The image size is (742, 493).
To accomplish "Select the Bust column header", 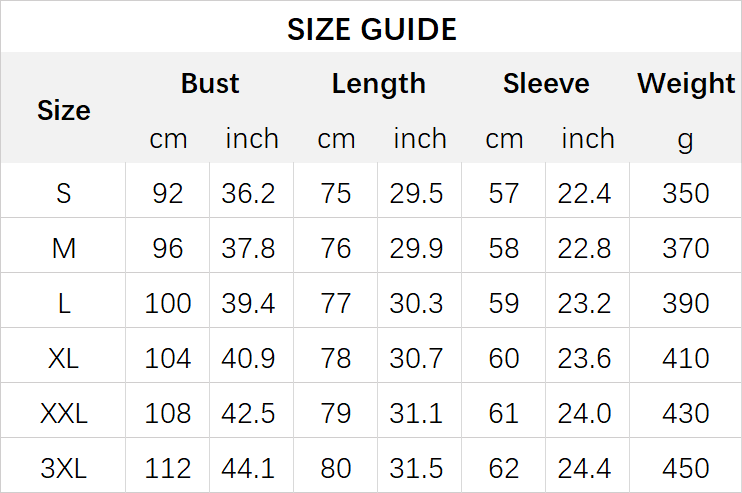I will (210, 84).
